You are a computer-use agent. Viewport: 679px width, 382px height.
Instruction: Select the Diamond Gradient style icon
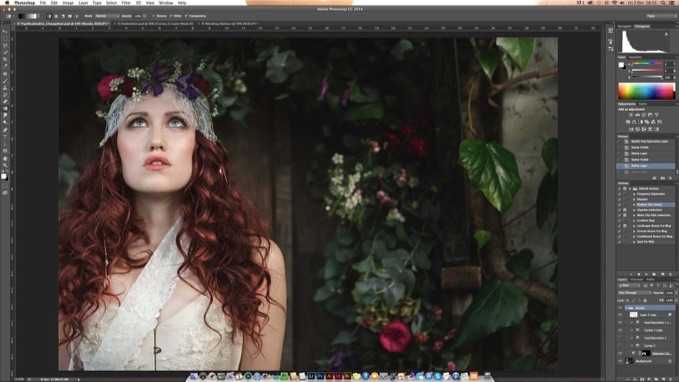(x=76, y=16)
